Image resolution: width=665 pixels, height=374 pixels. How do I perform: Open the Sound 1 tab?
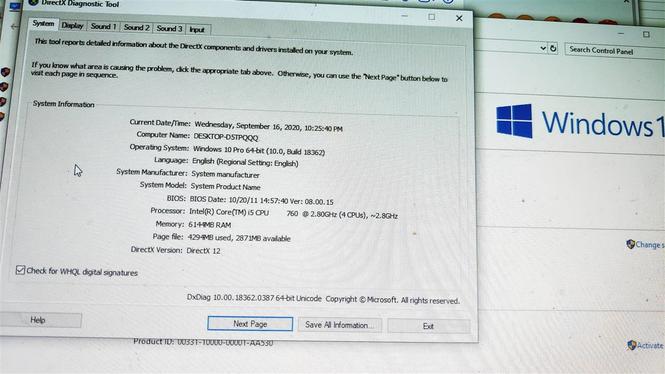(103, 26)
